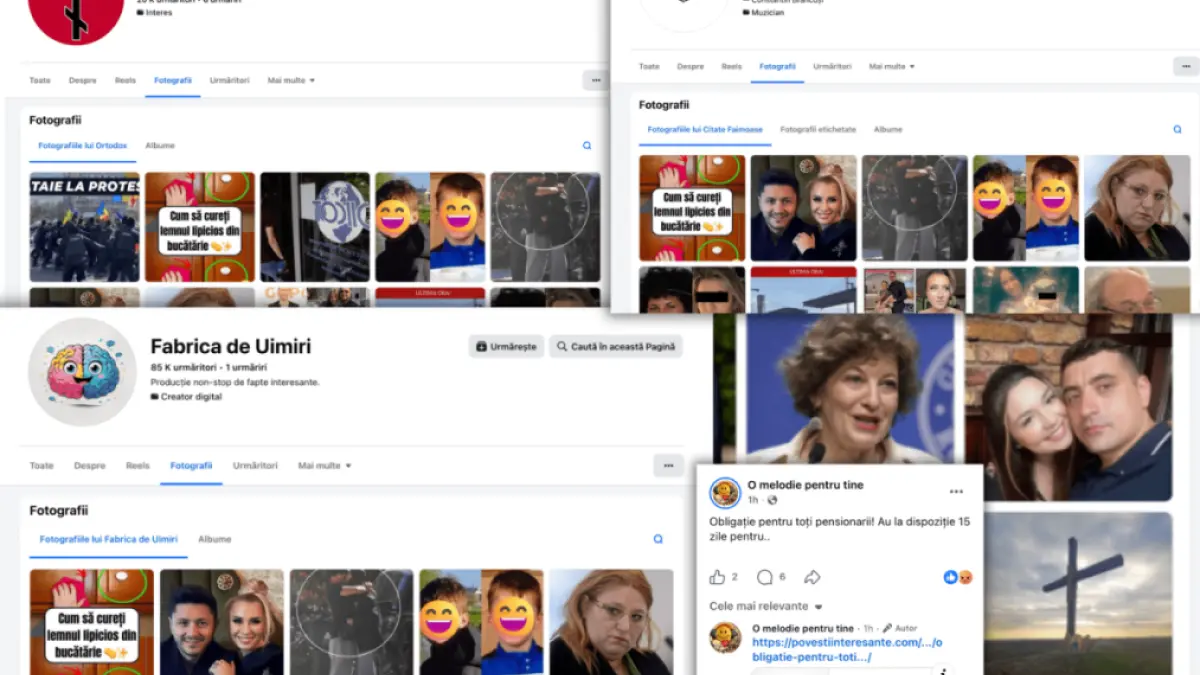
Task: Open Albume on the Ortodox page
Action: point(160,146)
